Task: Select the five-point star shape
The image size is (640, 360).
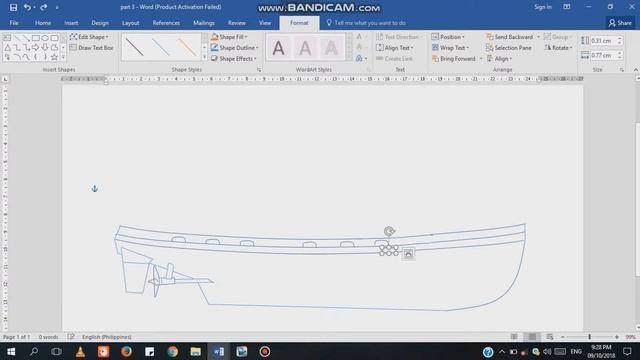Action: pyautogui.click(x=54, y=57)
